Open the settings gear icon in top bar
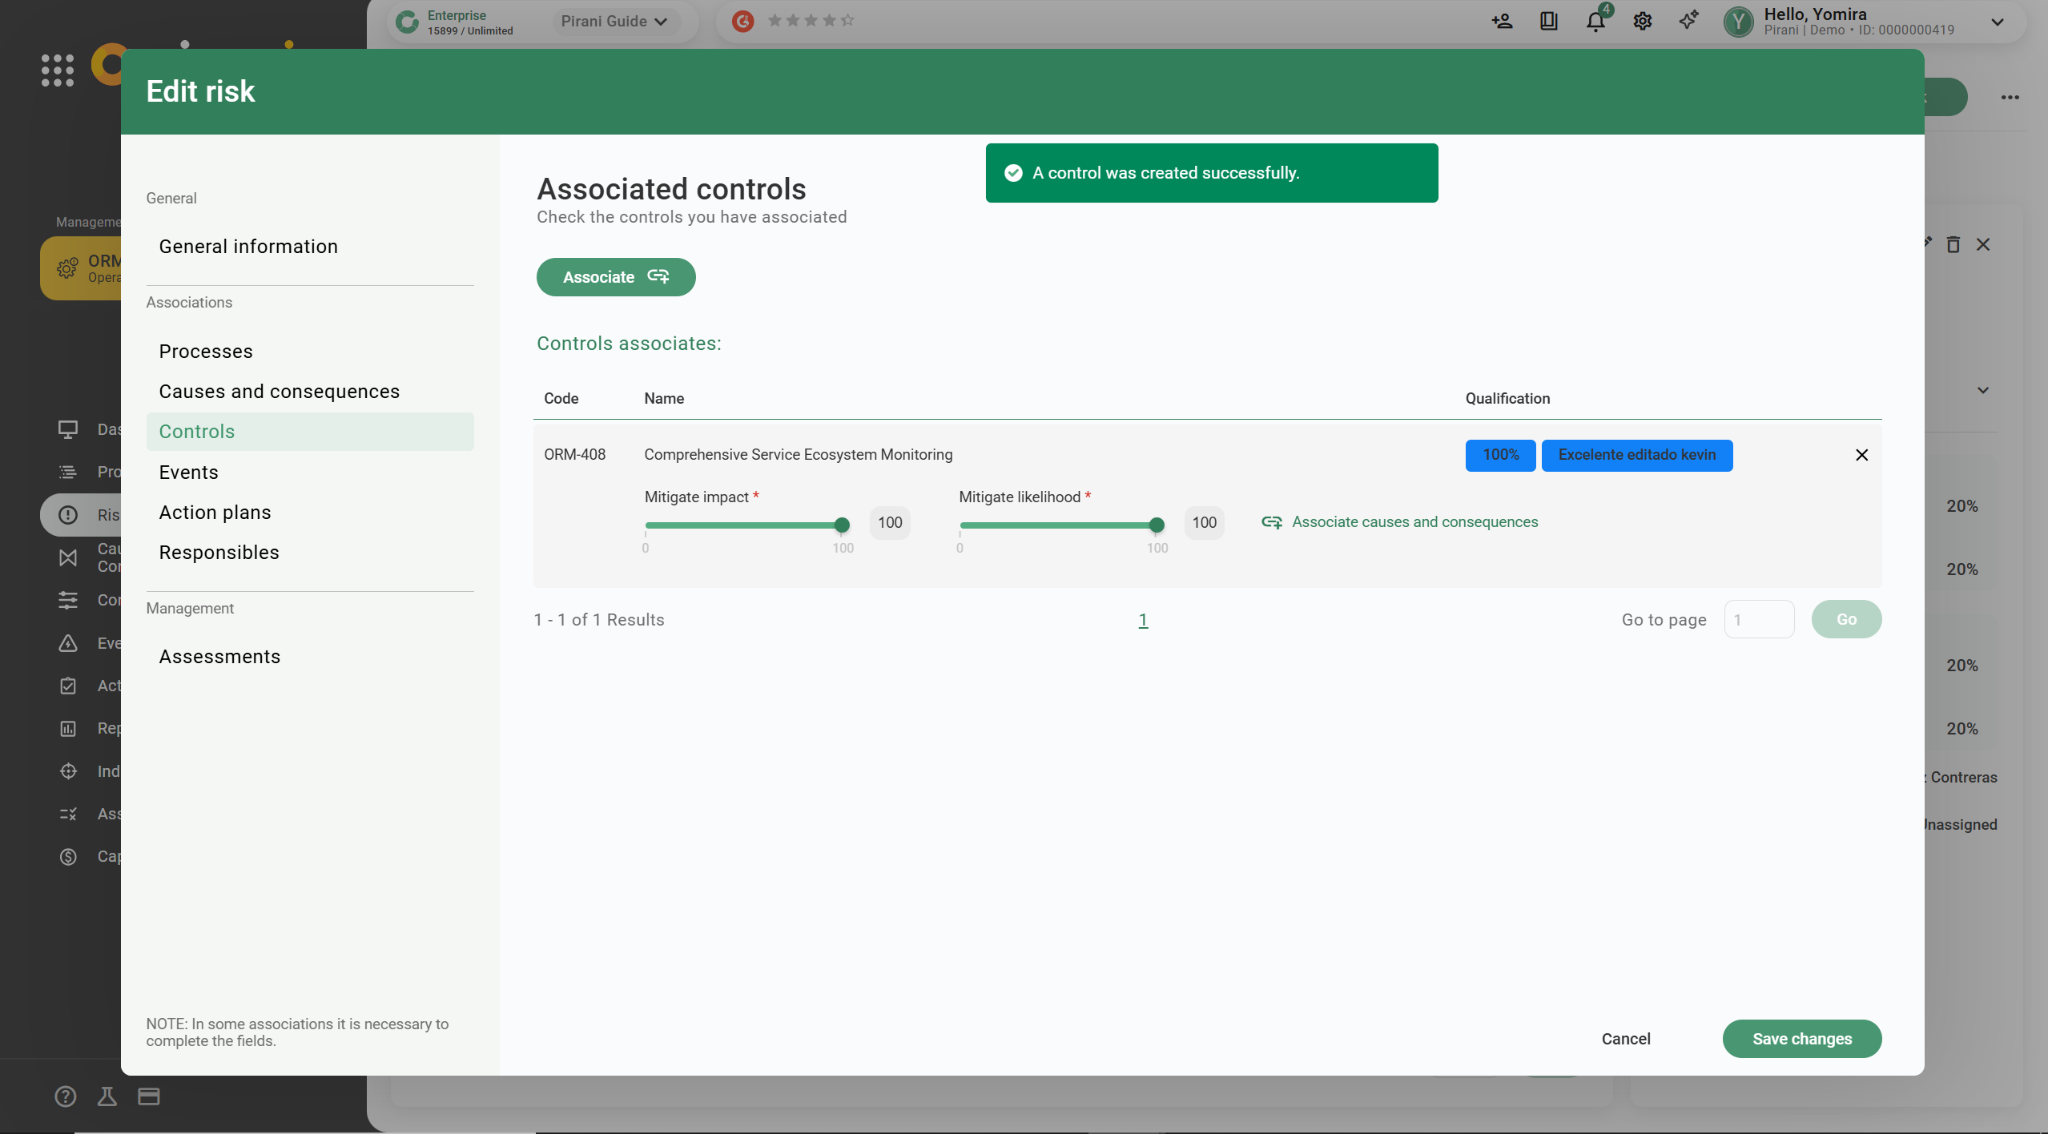This screenshot has width=2048, height=1134. 1642,21
